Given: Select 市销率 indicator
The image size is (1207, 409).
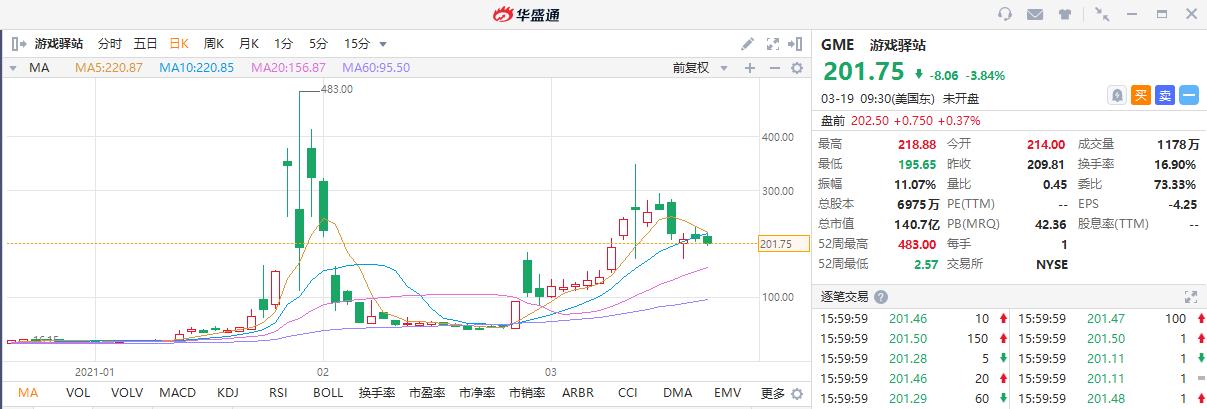Looking at the screenshot, I should point(528,393).
